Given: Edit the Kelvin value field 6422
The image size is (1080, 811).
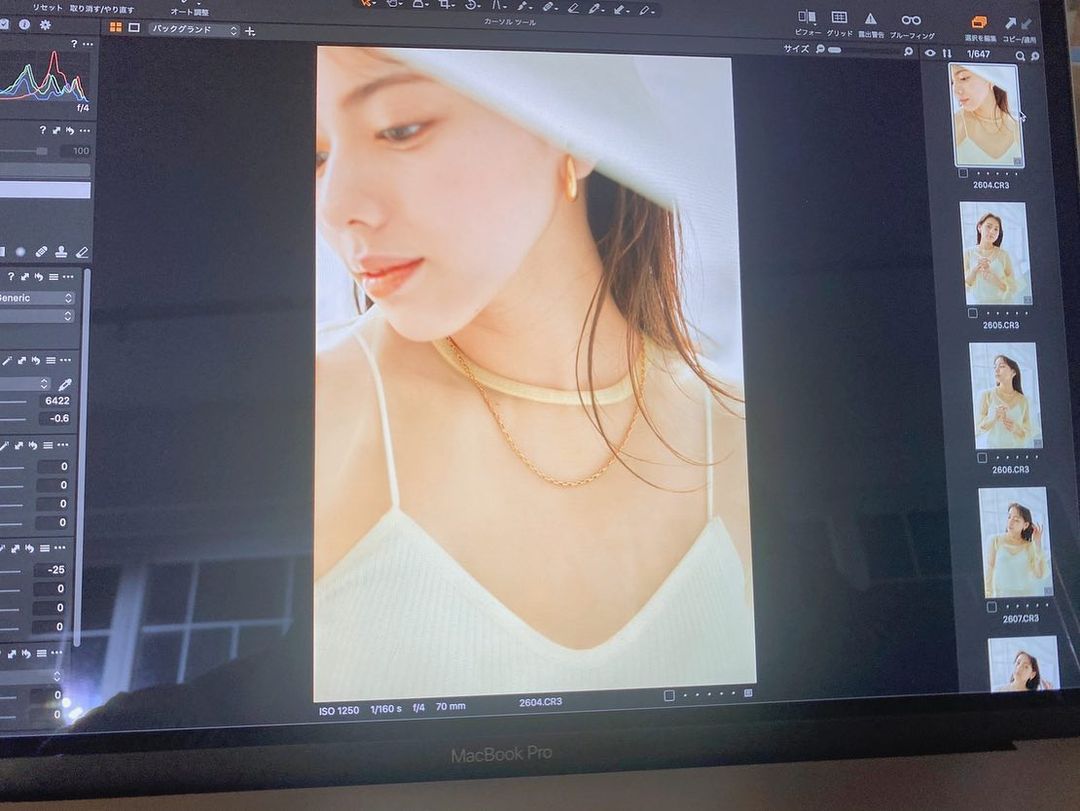Looking at the screenshot, I should click(56, 400).
